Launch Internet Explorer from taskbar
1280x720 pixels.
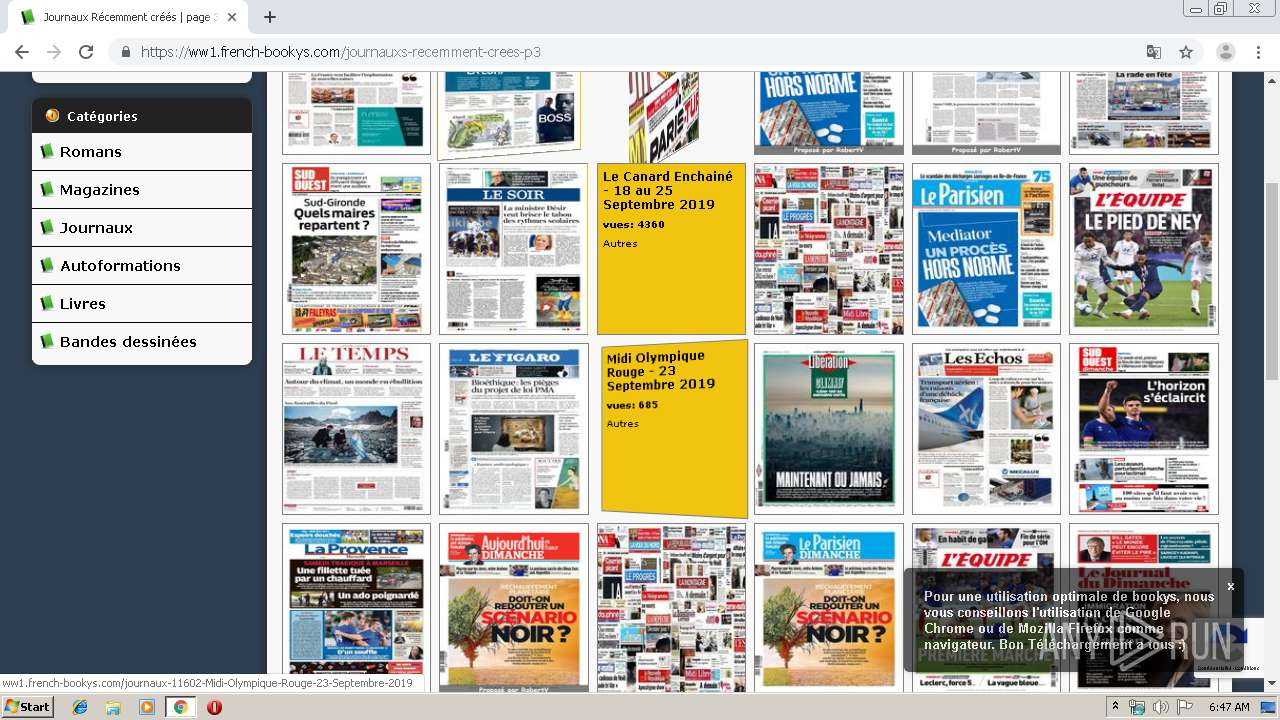coord(81,707)
